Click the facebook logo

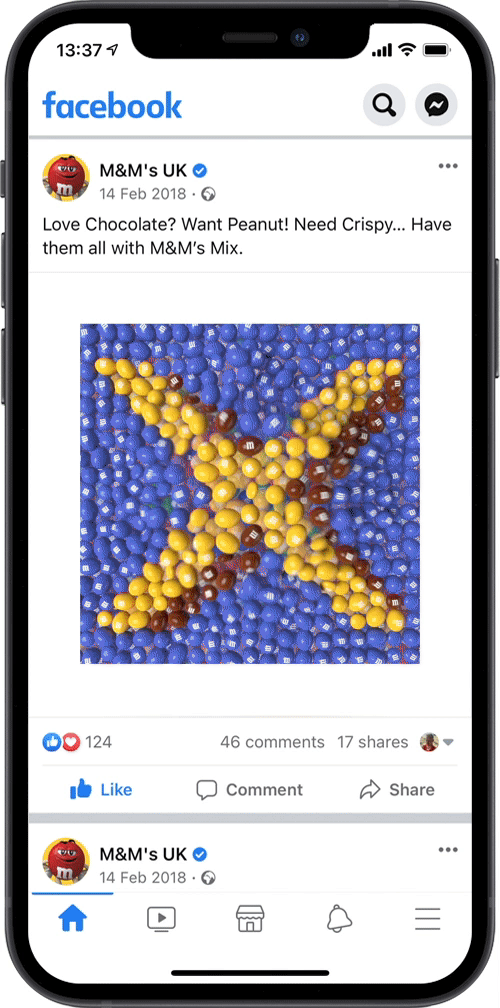point(112,105)
